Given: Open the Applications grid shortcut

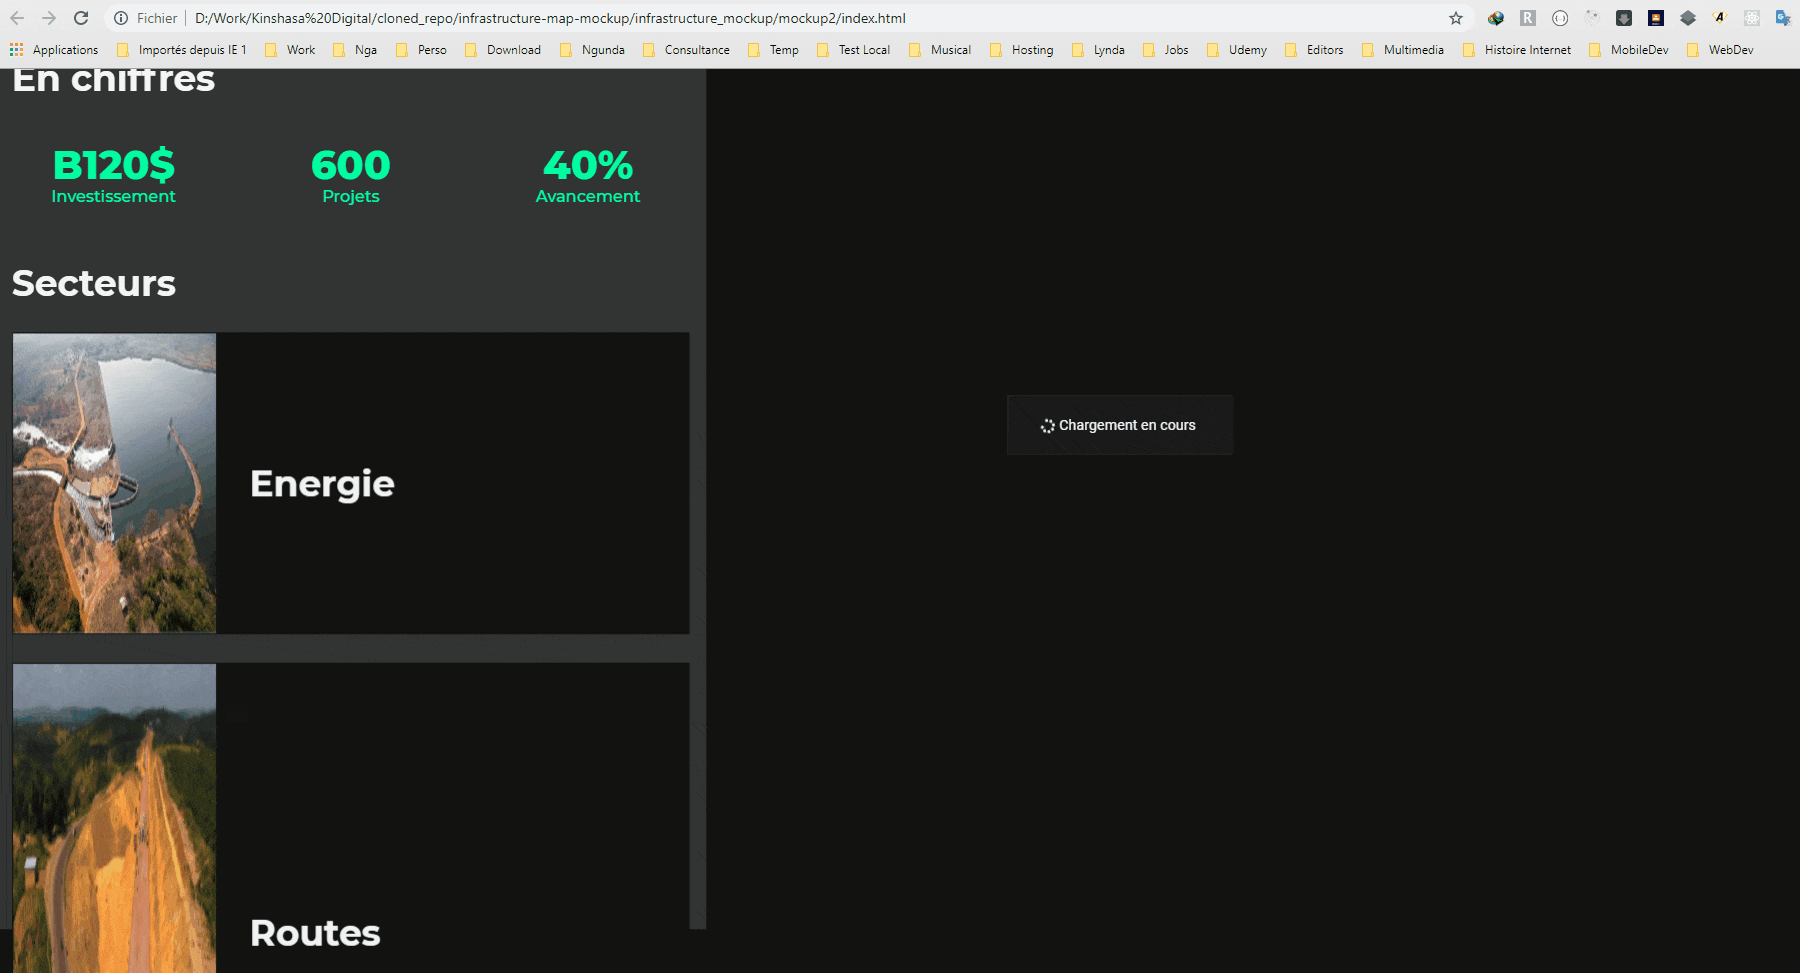Looking at the screenshot, I should (54, 50).
